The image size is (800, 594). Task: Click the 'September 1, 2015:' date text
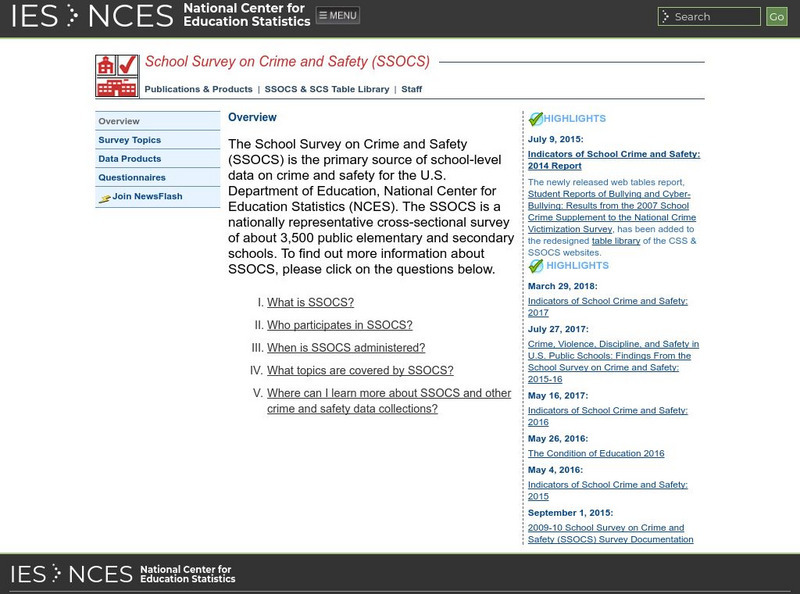point(570,513)
